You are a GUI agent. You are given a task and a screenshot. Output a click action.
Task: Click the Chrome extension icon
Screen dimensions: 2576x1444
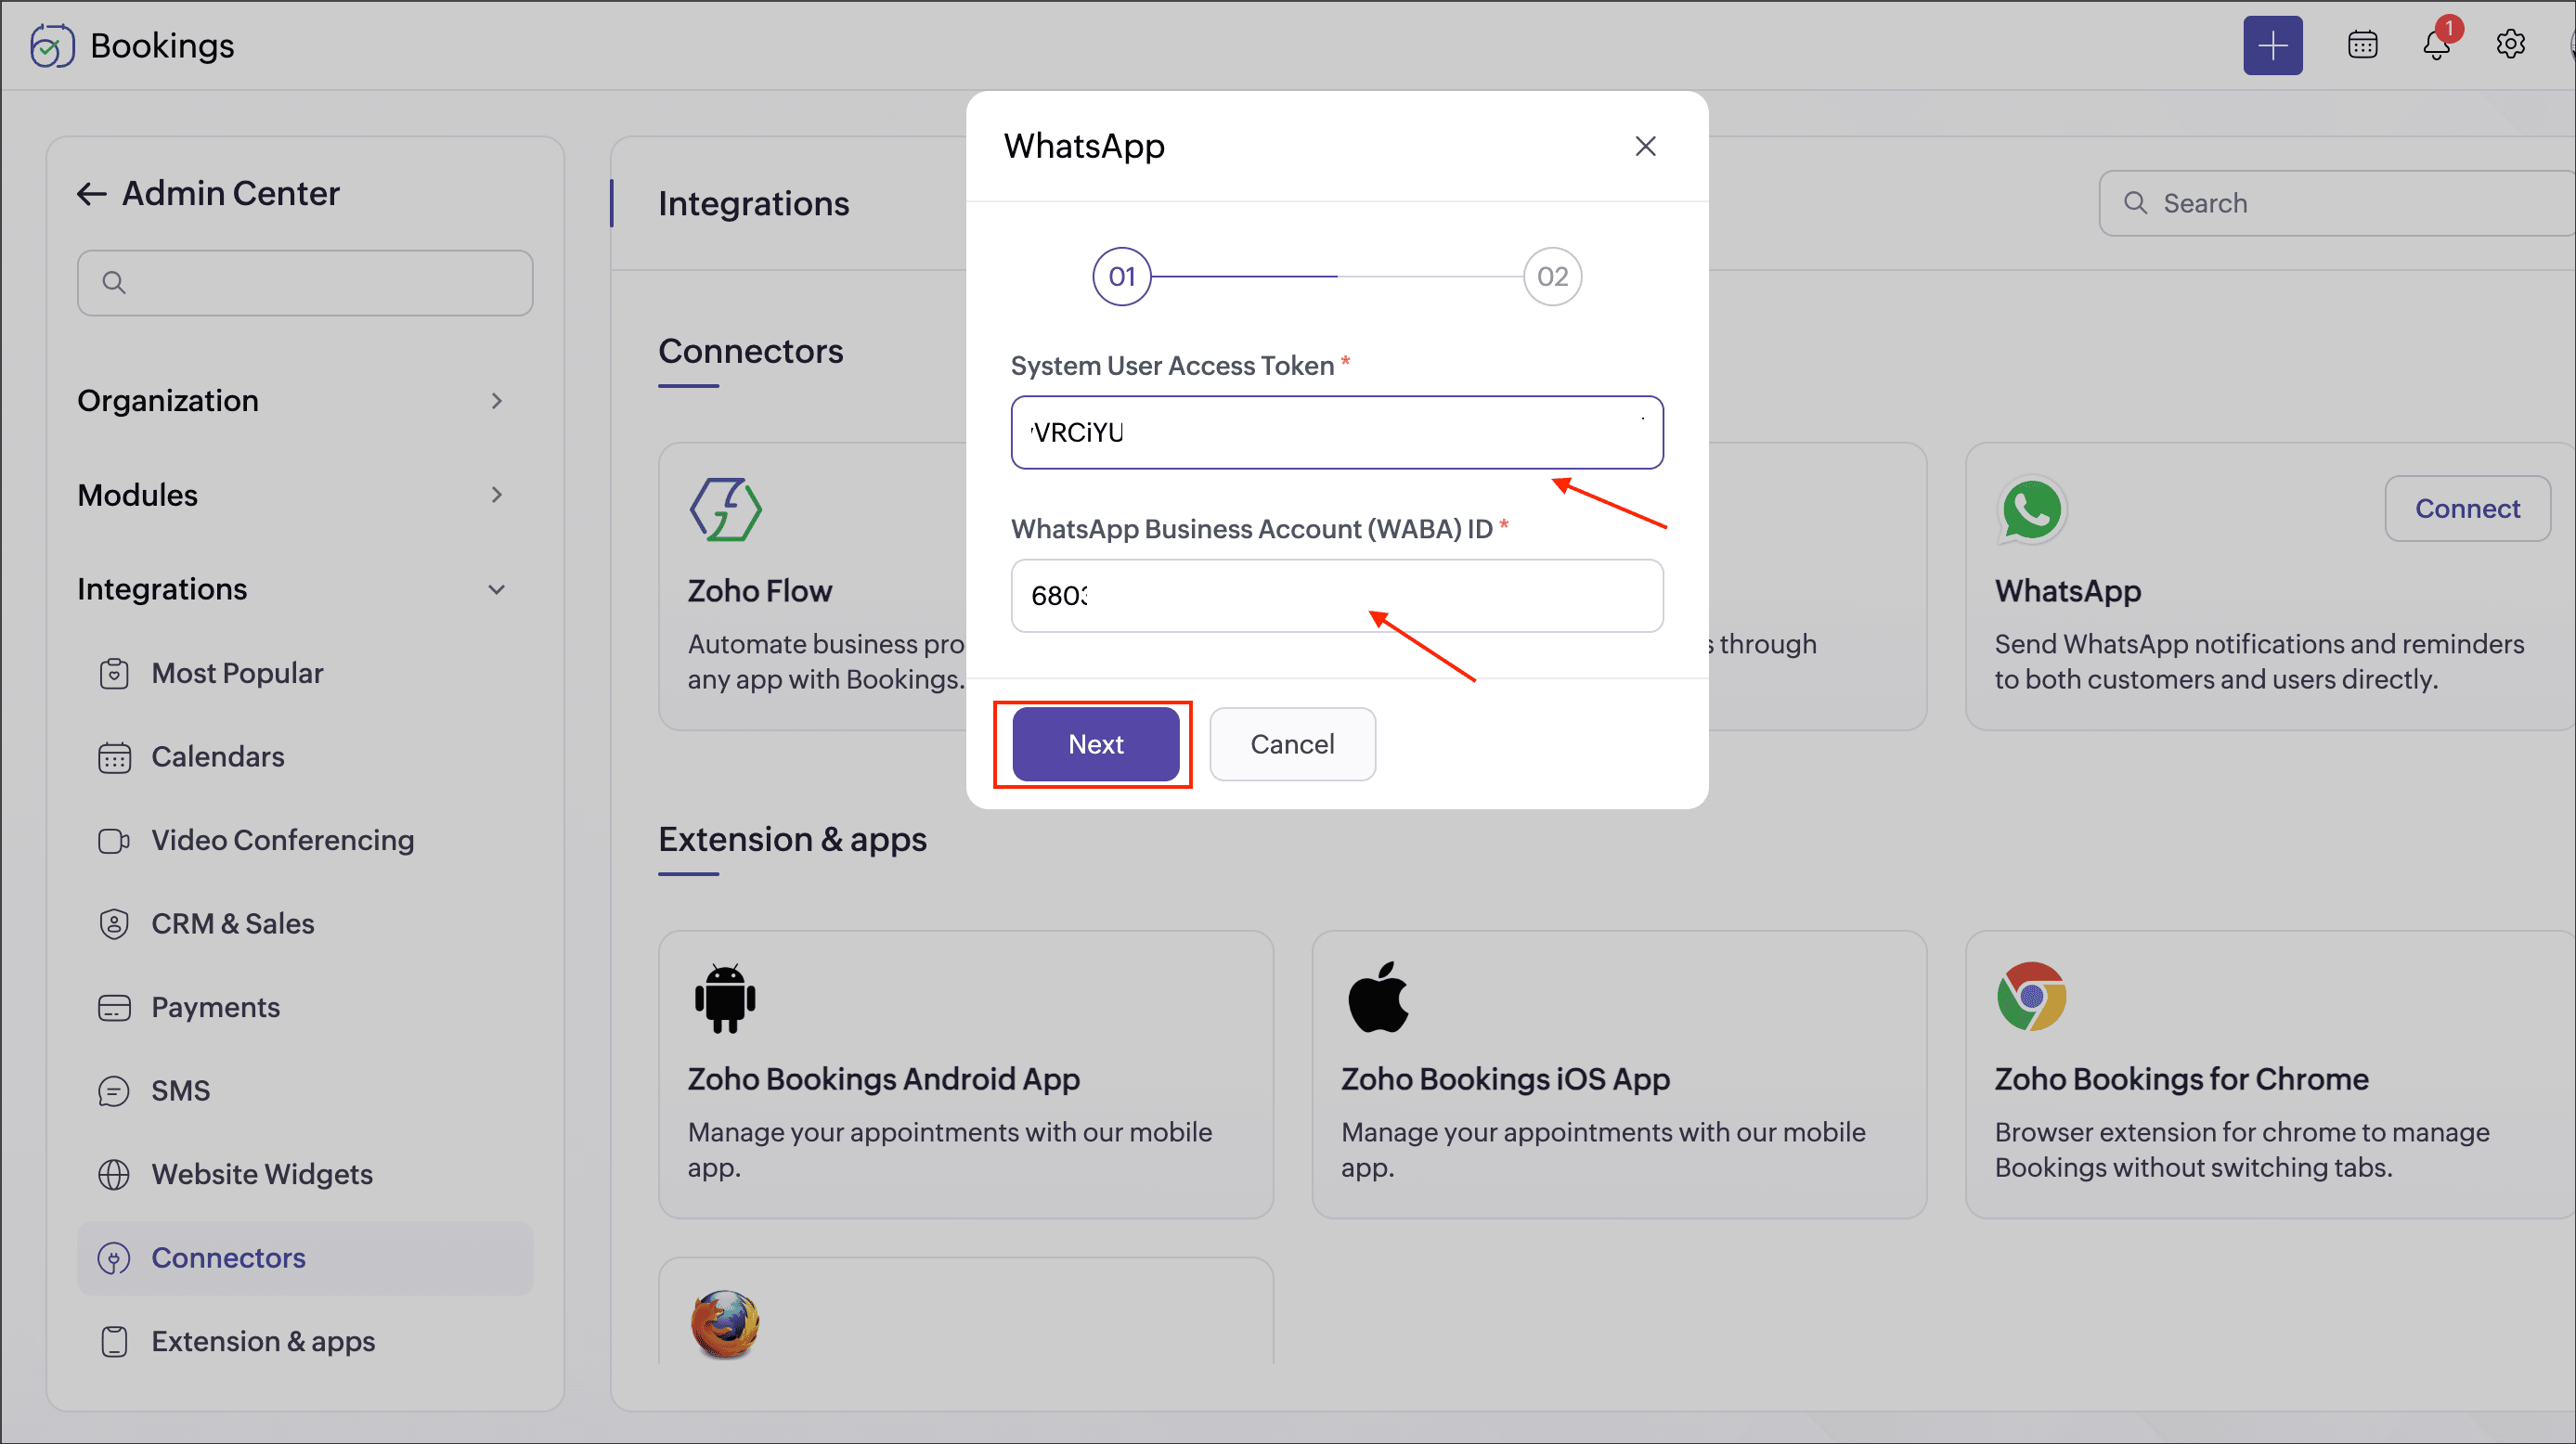[2031, 997]
